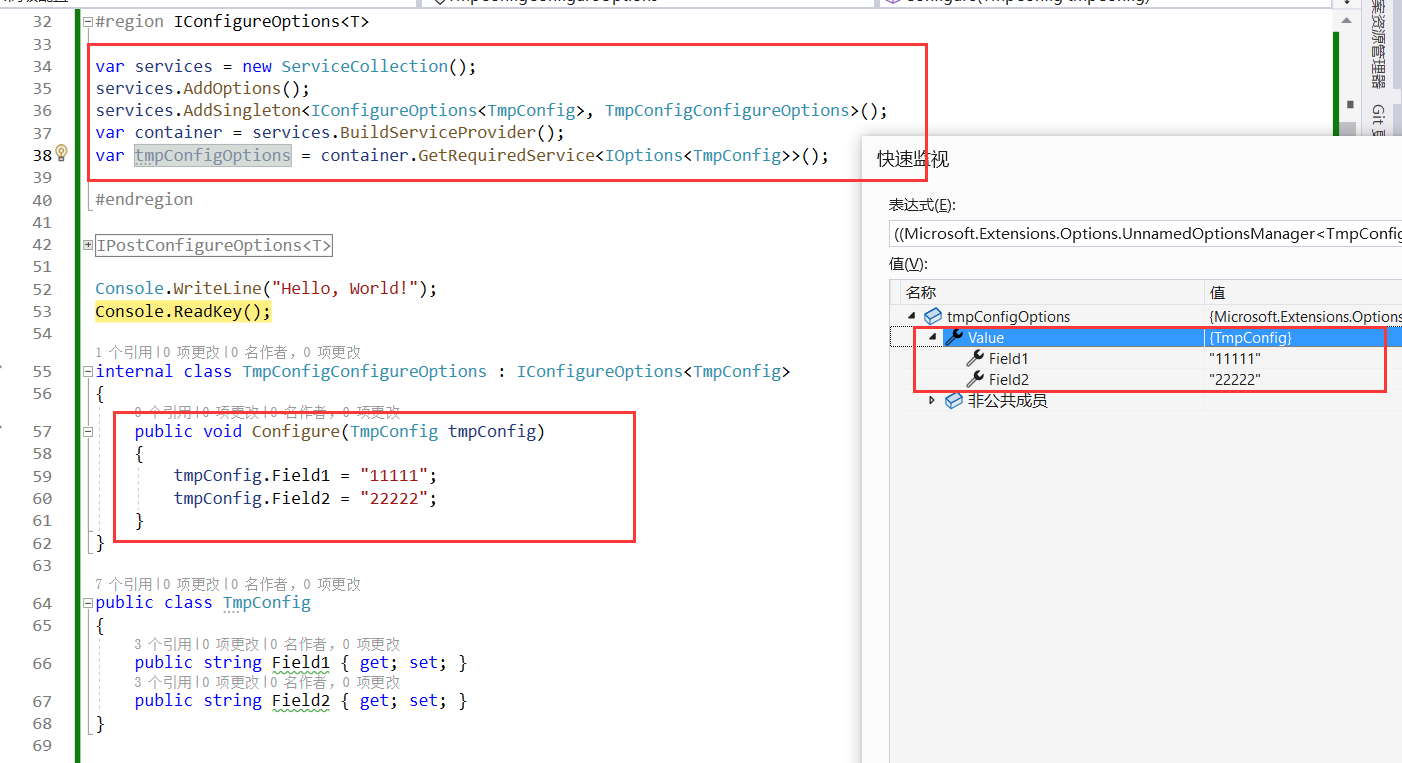
Task: Click the 表达式 expression input field
Action: [1145, 234]
